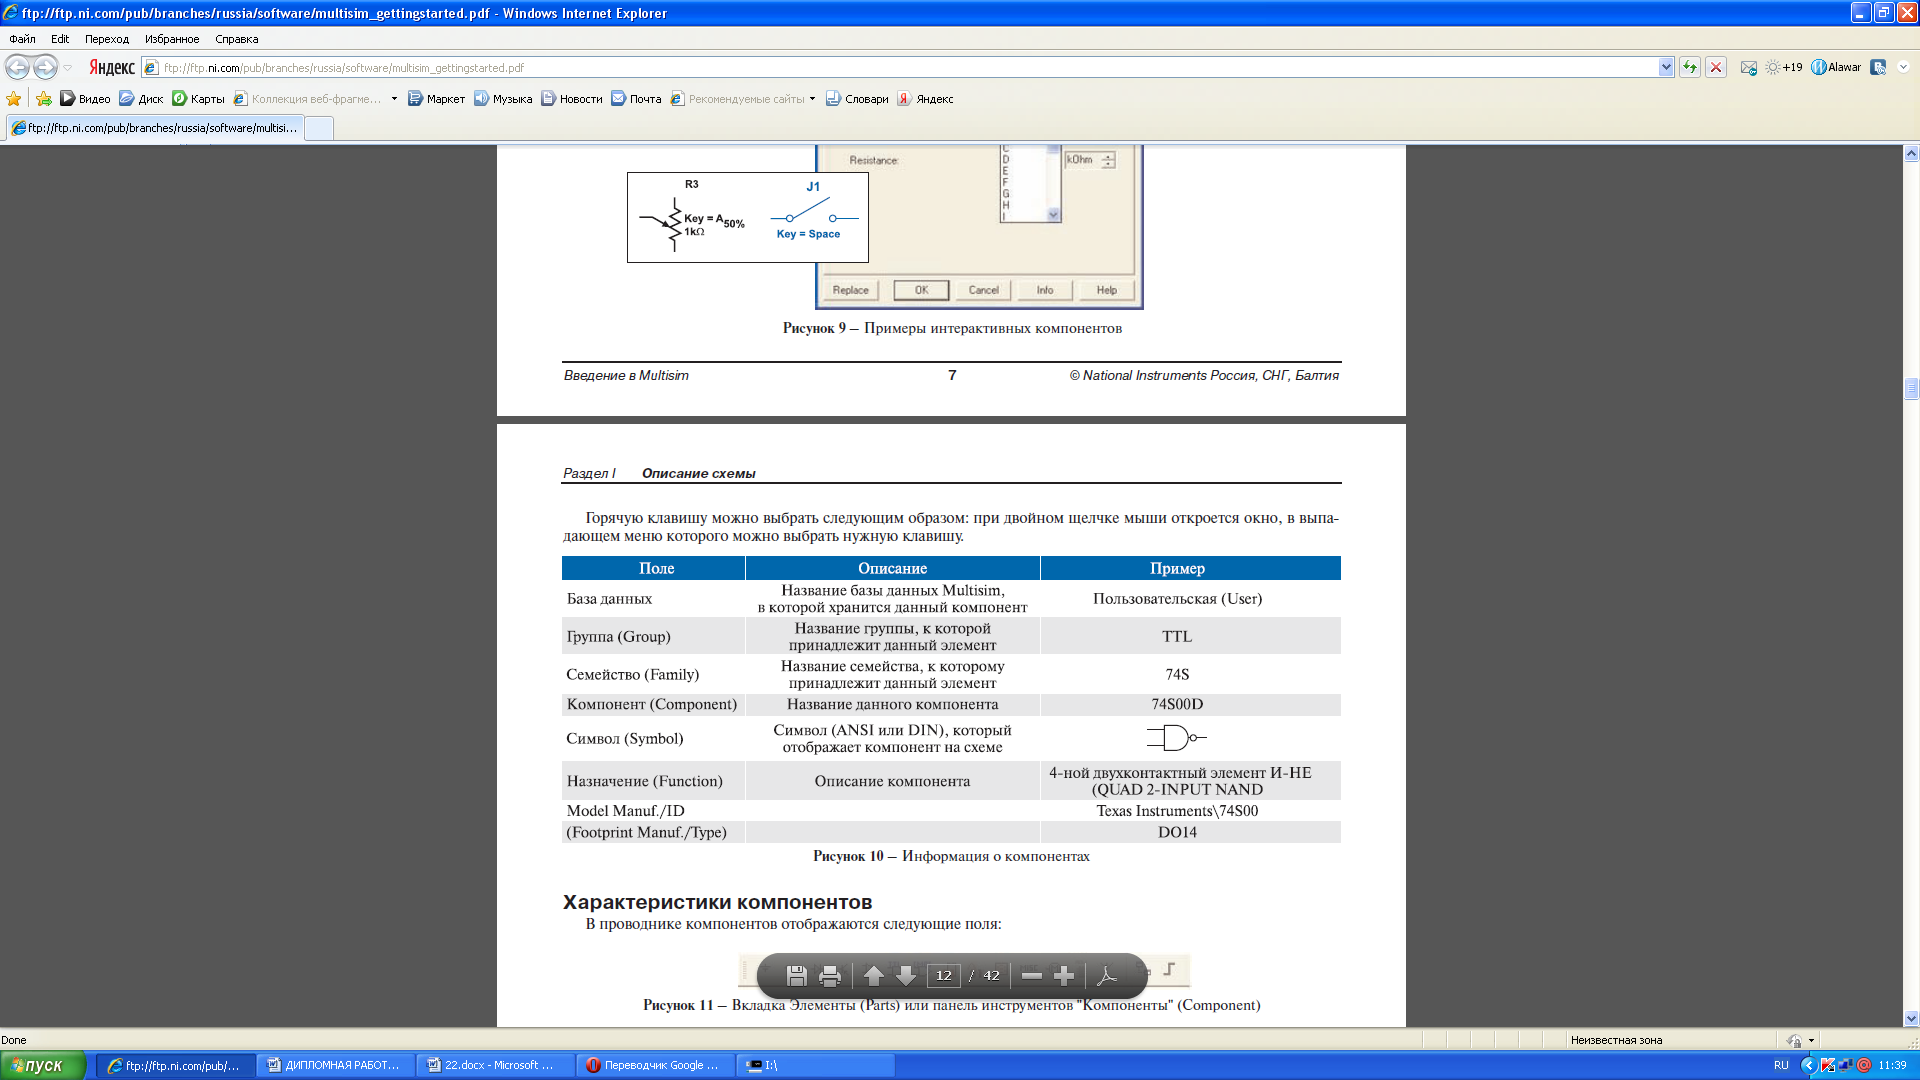Open Новости bookmark in favorites bar

click(x=571, y=98)
